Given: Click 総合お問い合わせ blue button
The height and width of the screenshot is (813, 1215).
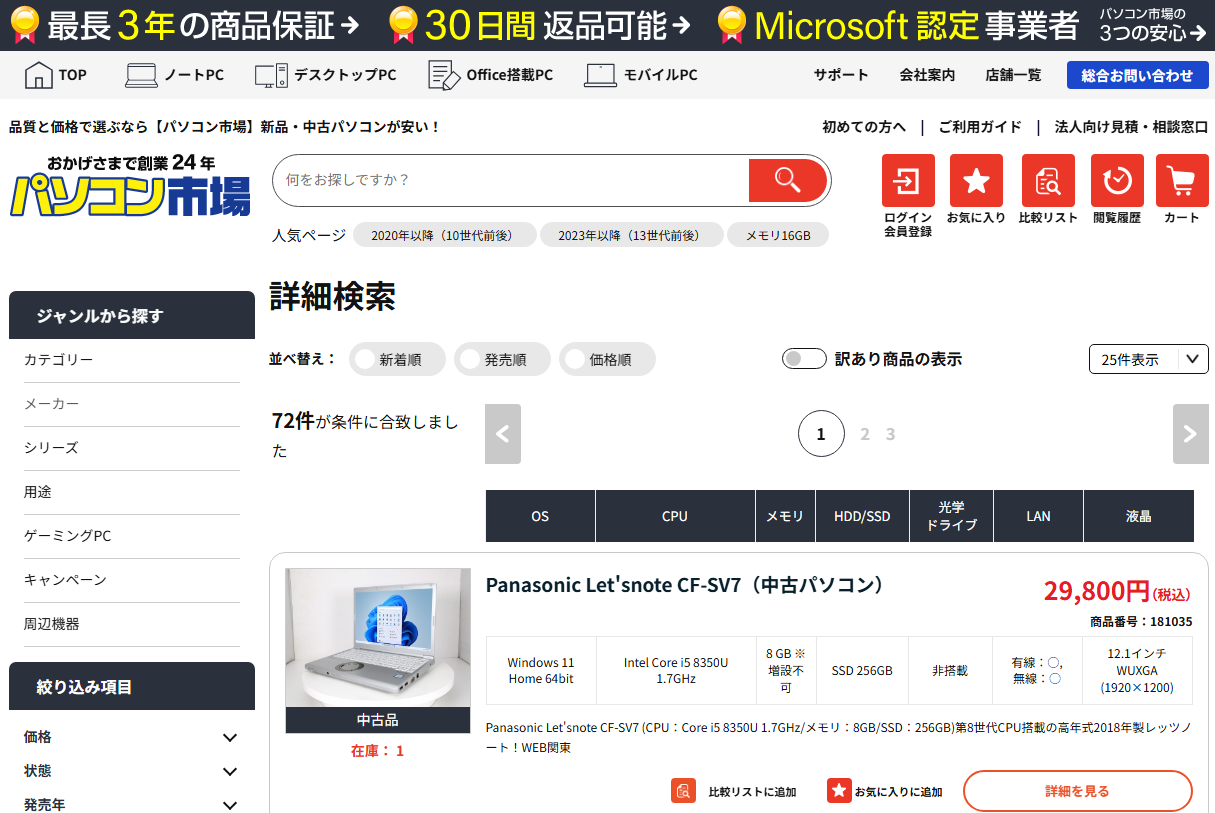Looking at the screenshot, I should pyautogui.click(x=1137, y=75).
